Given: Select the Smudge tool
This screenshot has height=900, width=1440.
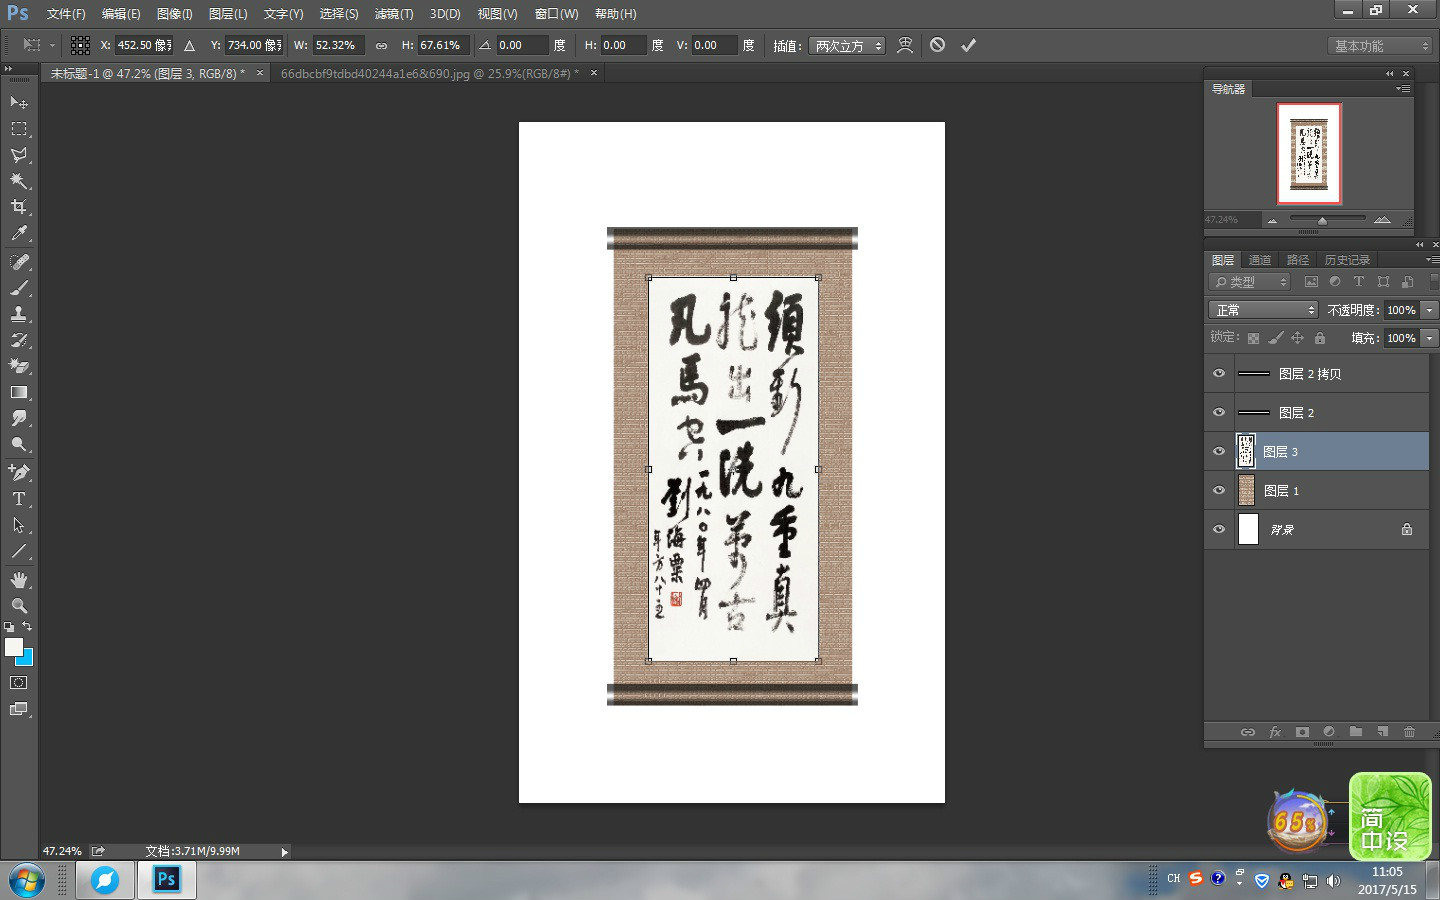Looking at the screenshot, I should pos(19,418).
